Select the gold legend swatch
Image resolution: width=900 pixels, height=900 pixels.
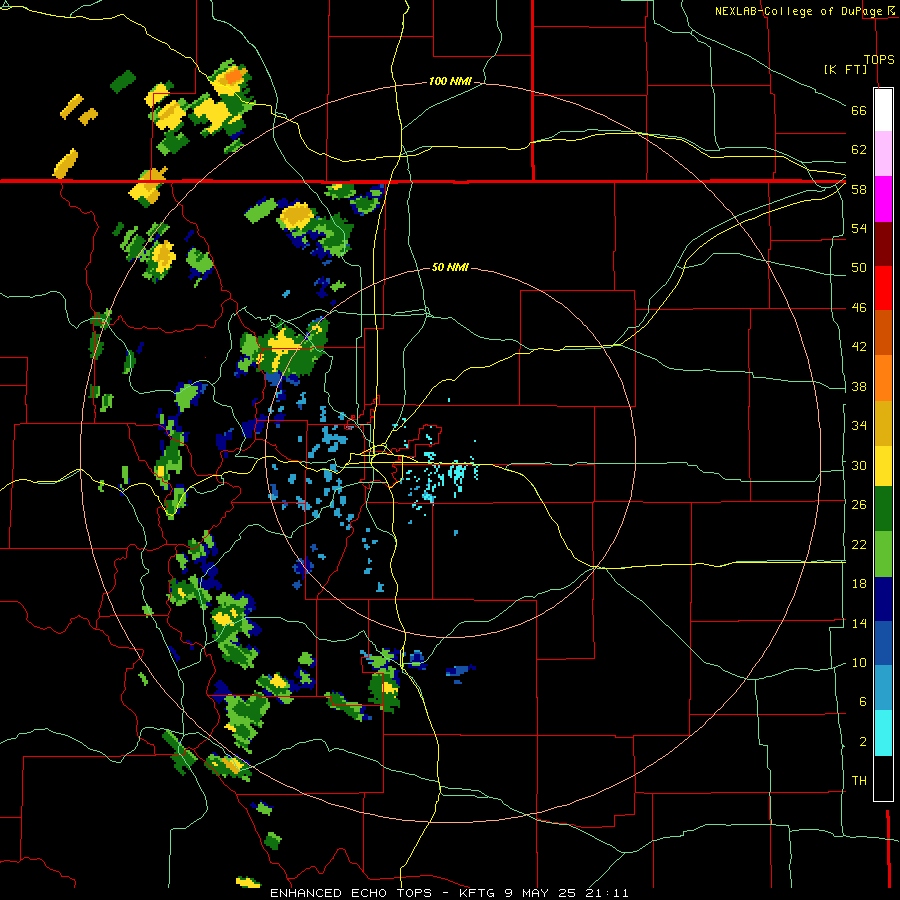click(883, 423)
